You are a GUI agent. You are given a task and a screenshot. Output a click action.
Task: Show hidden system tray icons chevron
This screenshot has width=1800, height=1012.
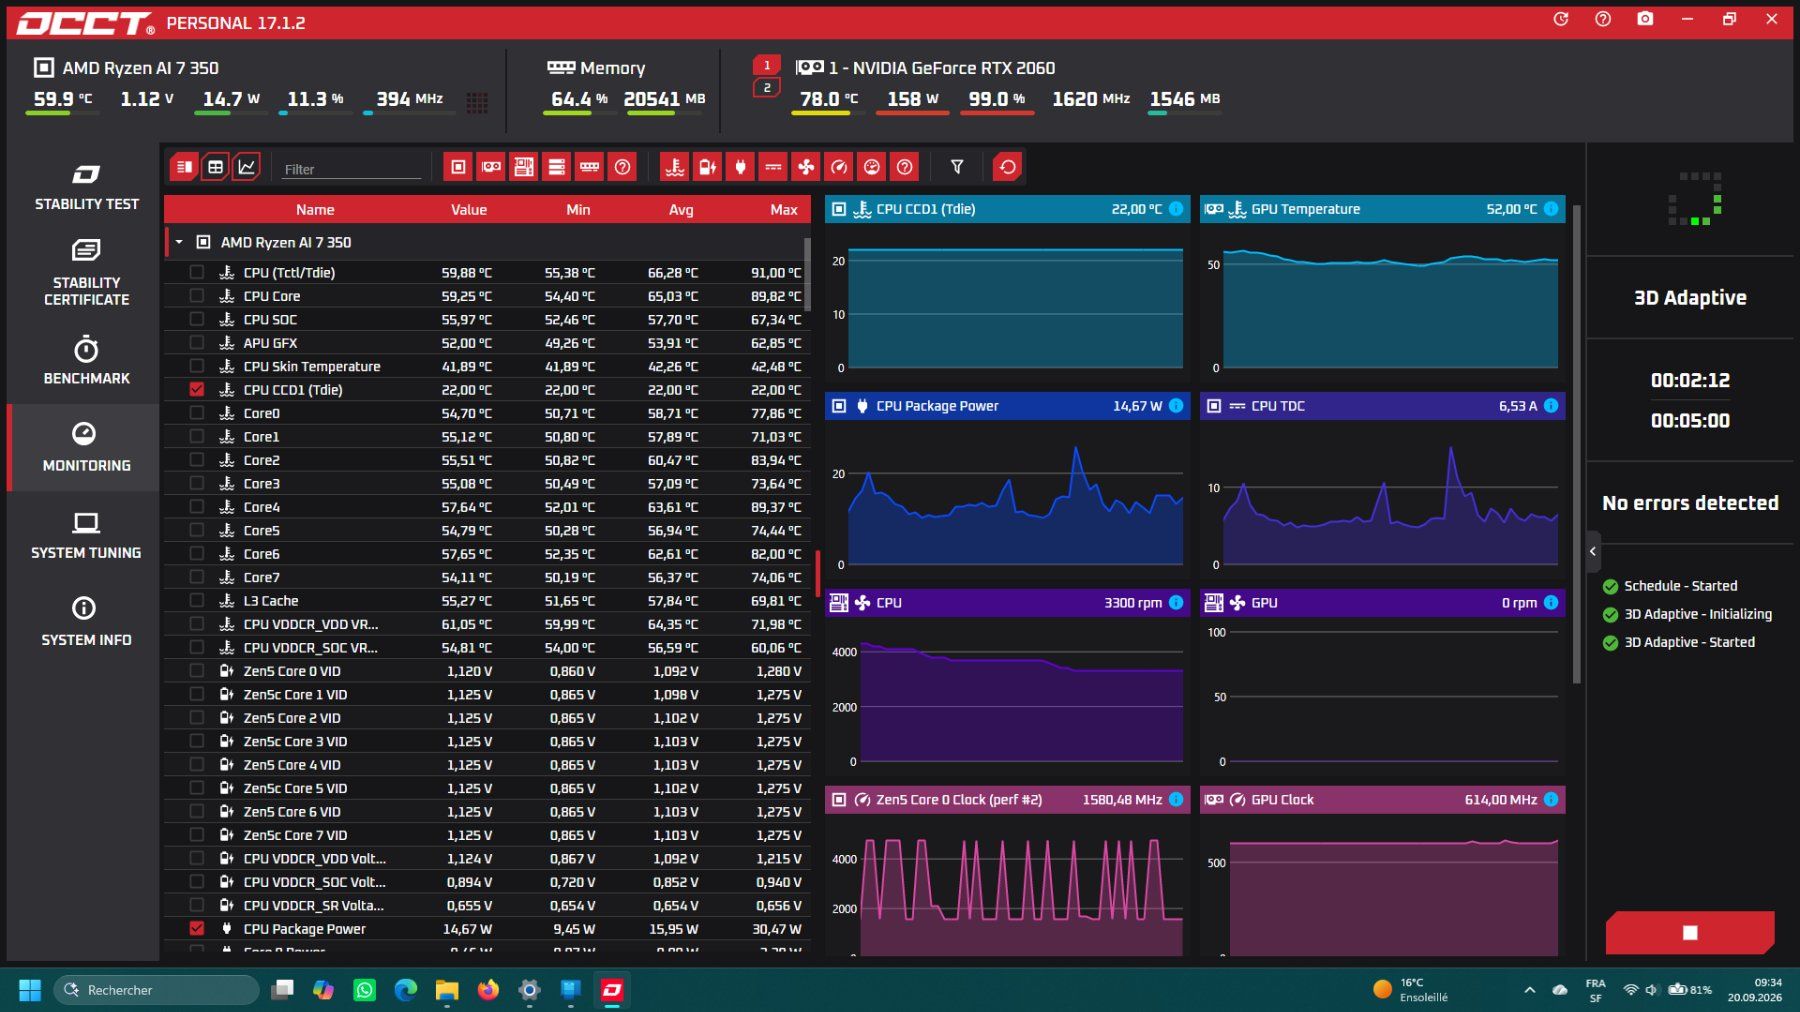click(1529, 990)
